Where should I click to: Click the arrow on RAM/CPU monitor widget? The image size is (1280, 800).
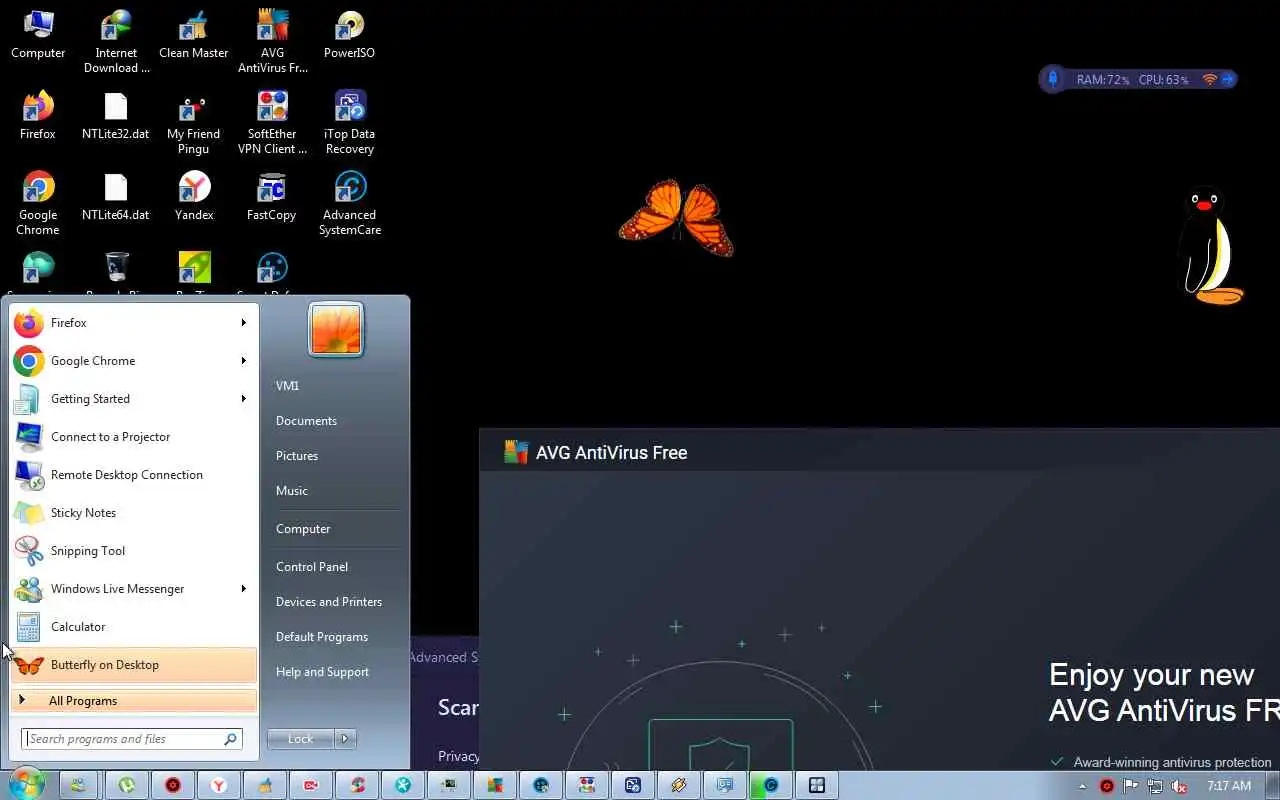[1228, 79]
